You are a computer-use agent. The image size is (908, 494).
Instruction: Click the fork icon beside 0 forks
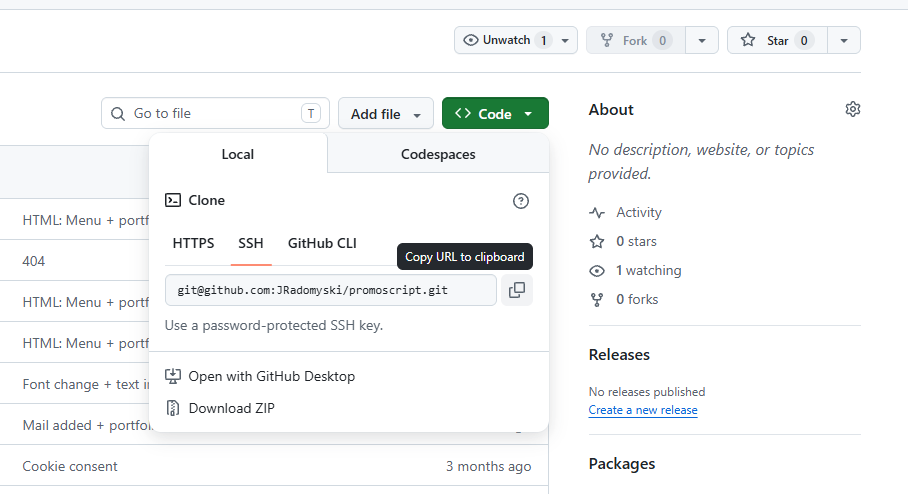[x=597, y=300]
